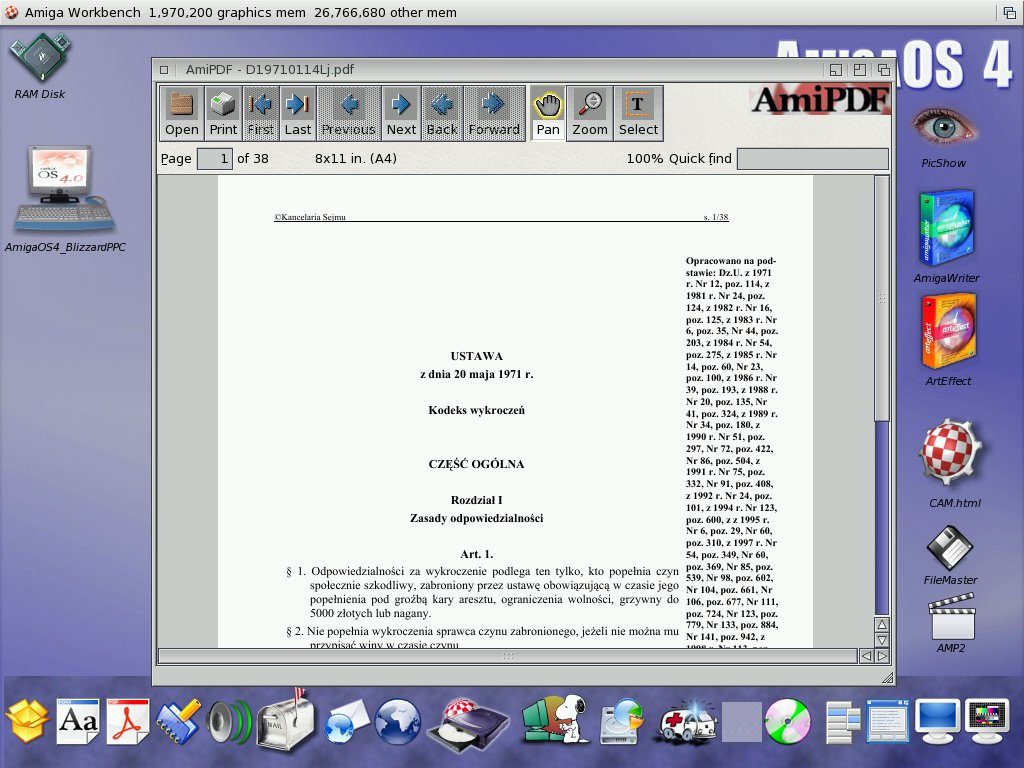The height and width of the screenshot is (768, 1024).
Task: Click the ambulance icon in dock
Action: pos(687,722)
